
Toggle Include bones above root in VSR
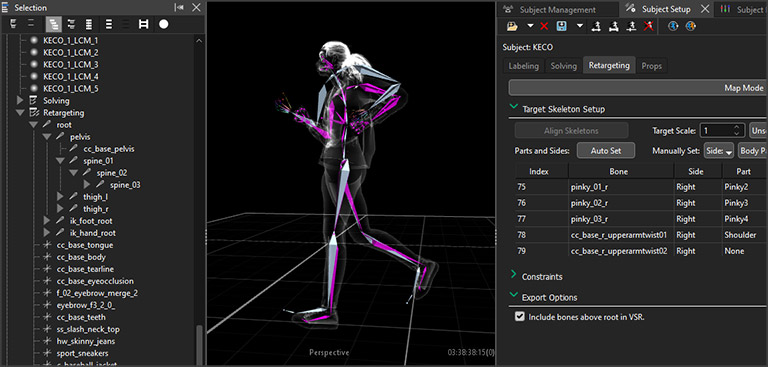click(x=520, y=317)
